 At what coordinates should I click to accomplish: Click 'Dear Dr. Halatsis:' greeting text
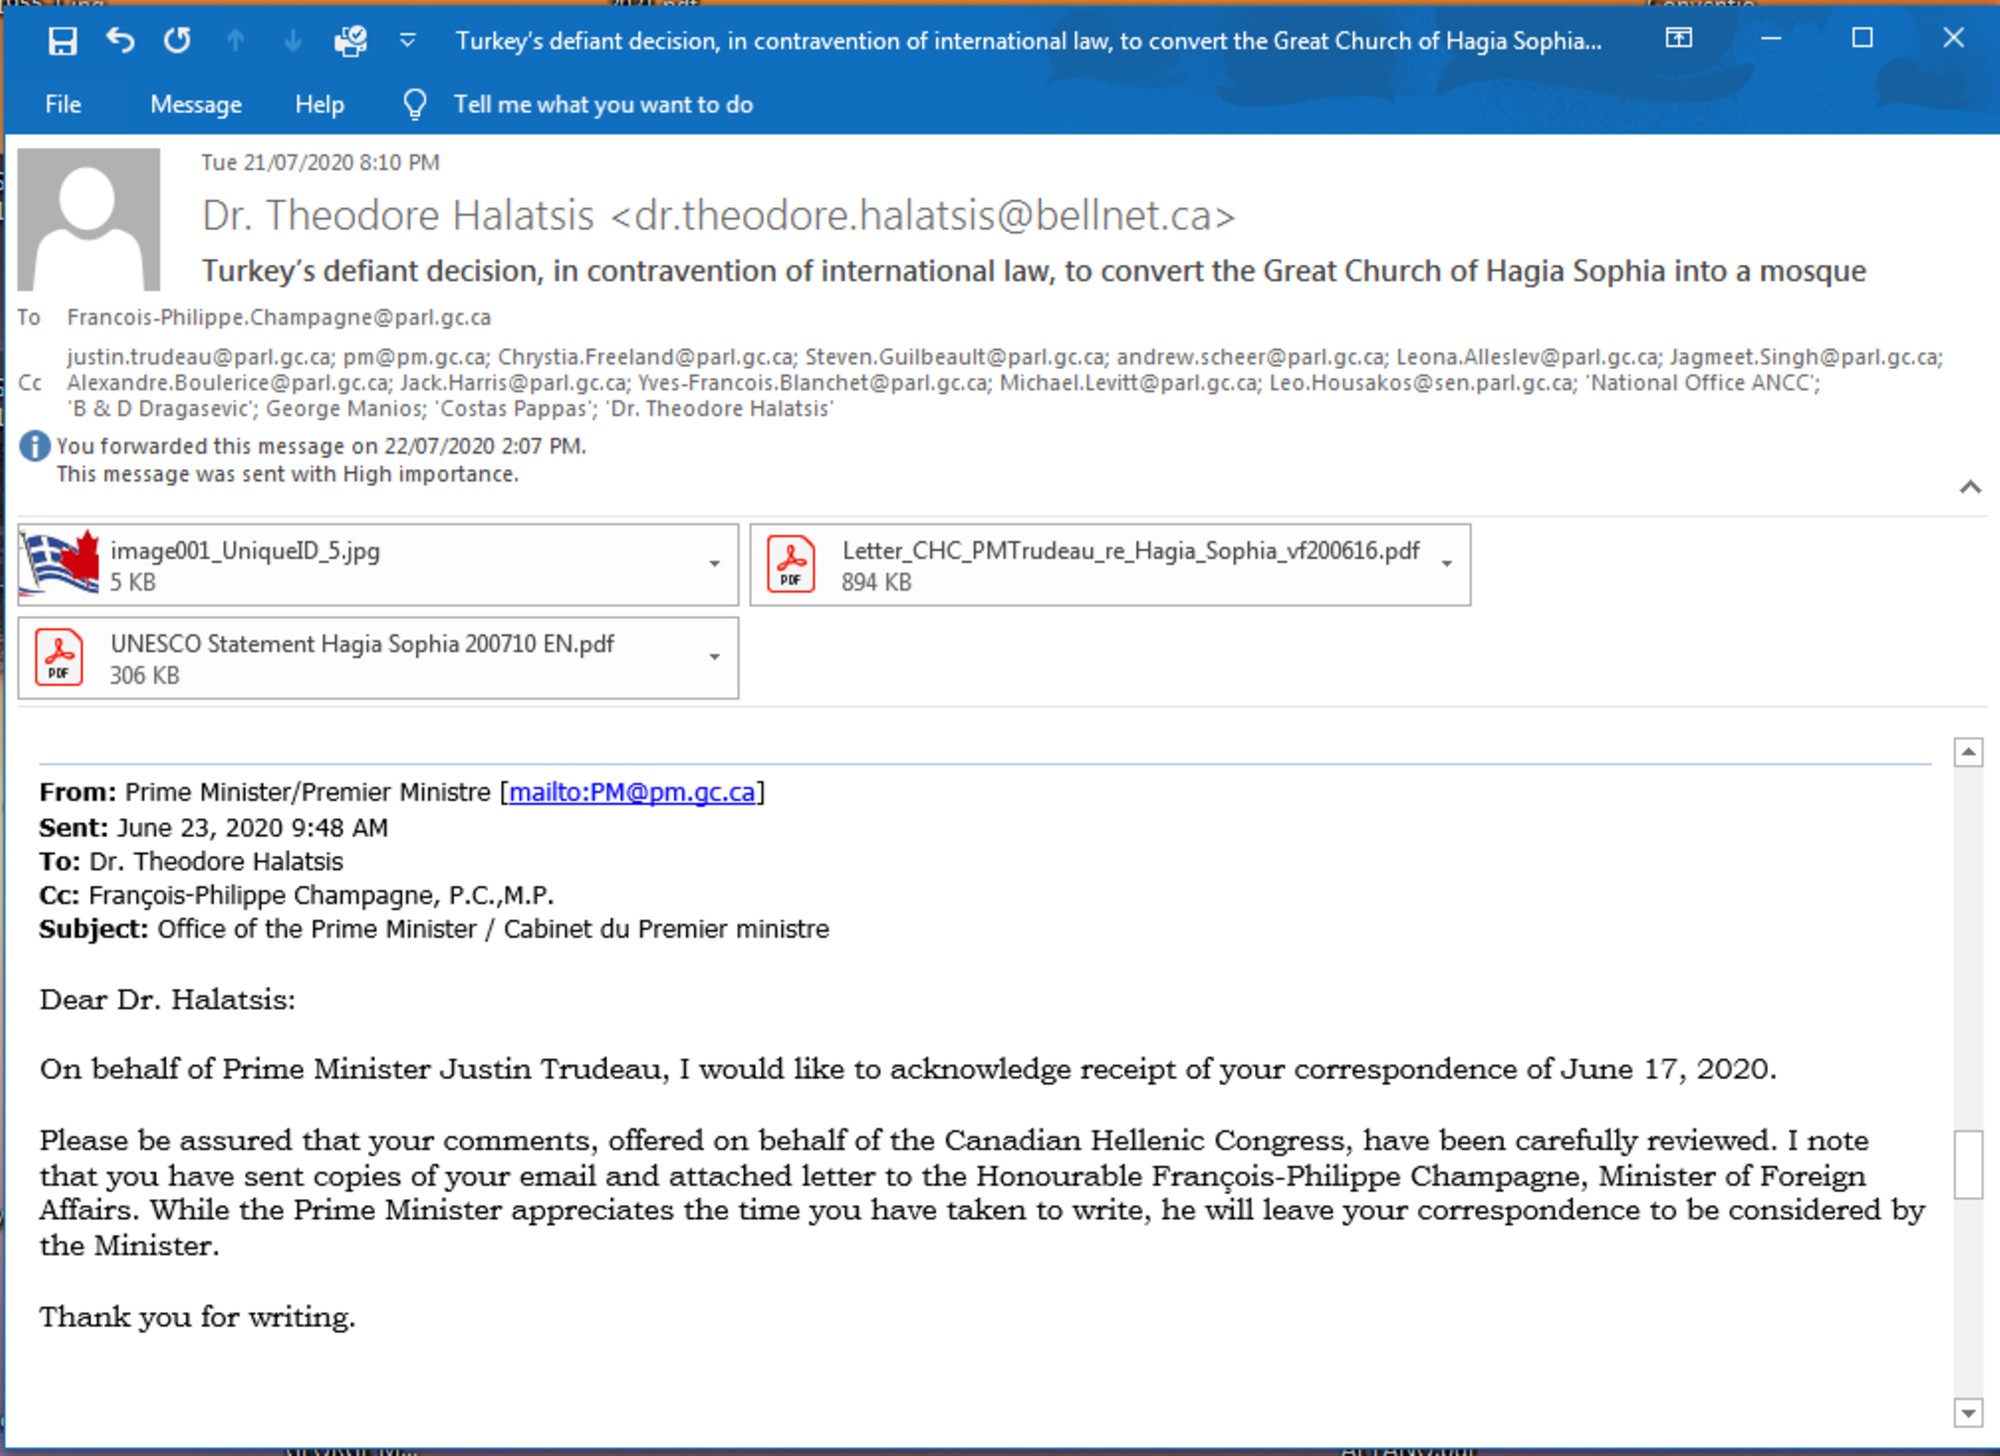tap(168, 1000)
